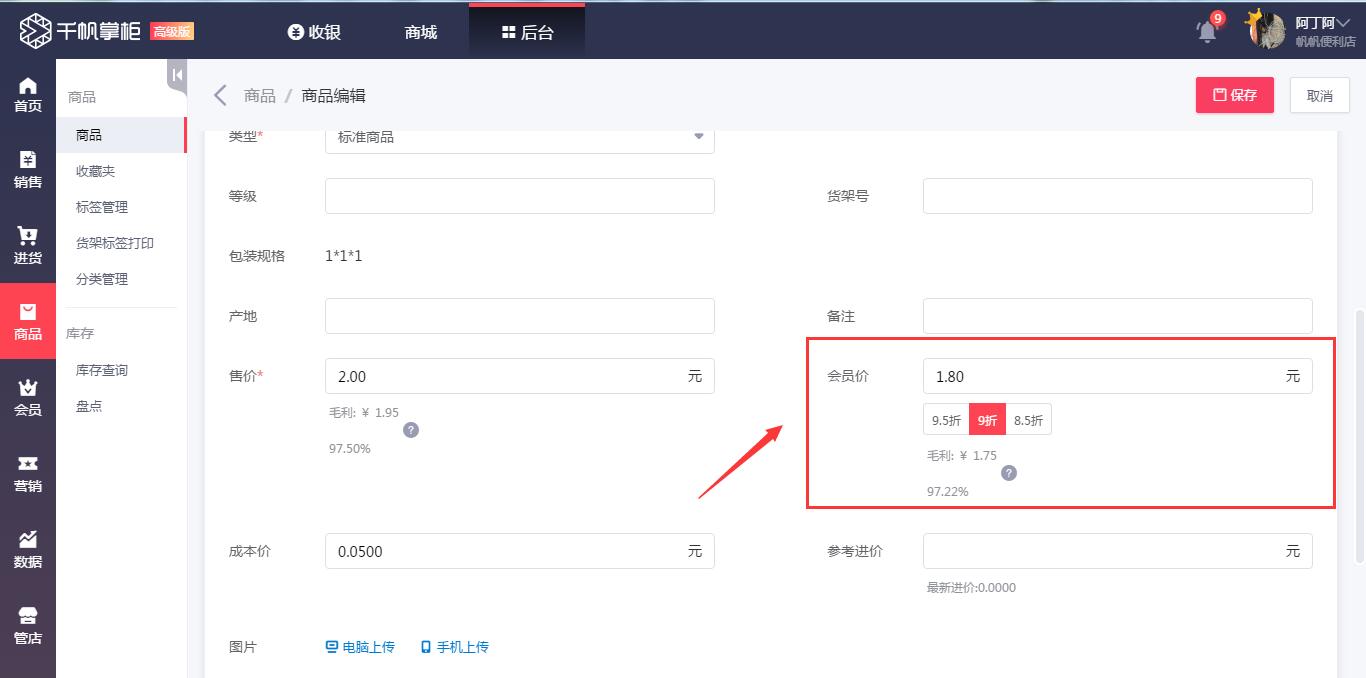Switch to the 收银 cashier tab

[x=314, y=32]
